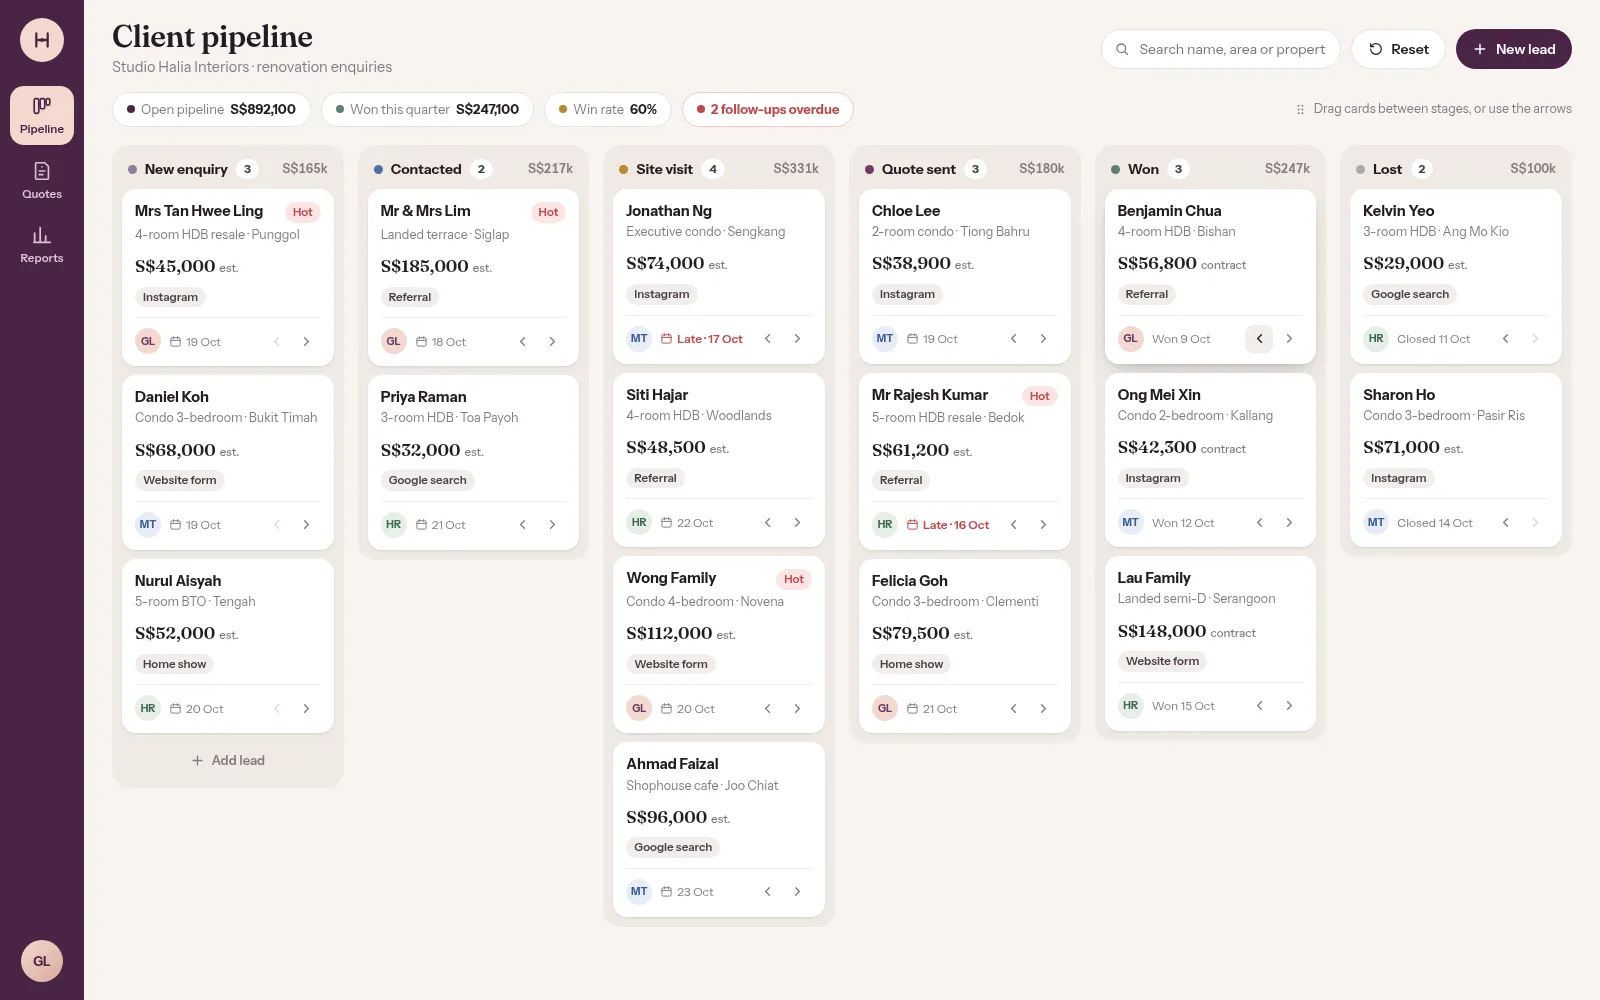Filter by 2 follow-ups overdue chip
The height and width of the screenshot is (1000, 1600).
tap(768, 110)
